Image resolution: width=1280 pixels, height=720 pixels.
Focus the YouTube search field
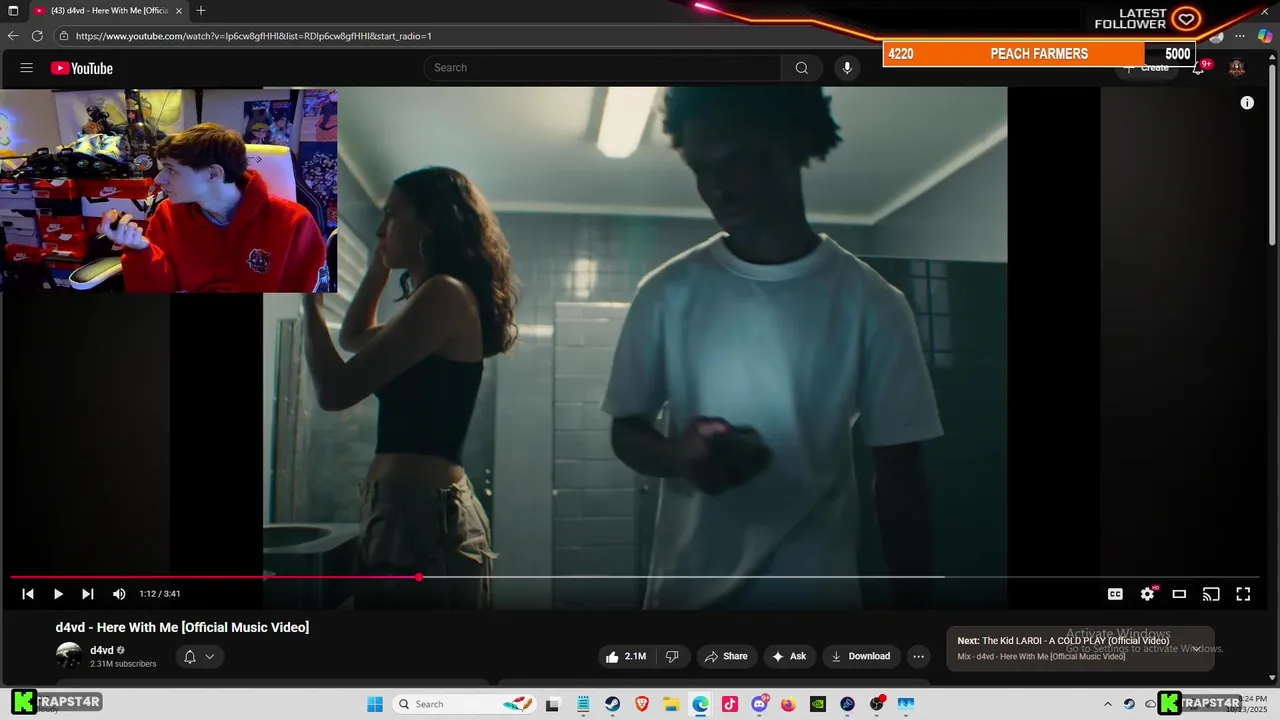click(602, 68)
